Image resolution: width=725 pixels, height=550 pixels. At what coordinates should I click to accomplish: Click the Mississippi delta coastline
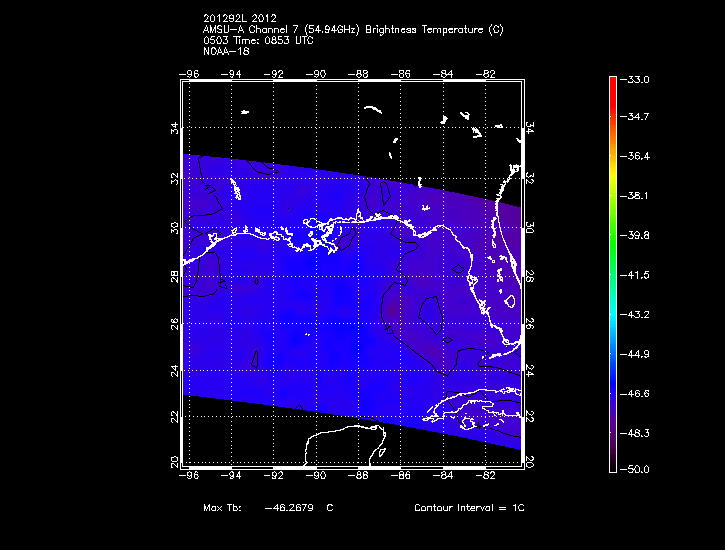pos(324,236)
